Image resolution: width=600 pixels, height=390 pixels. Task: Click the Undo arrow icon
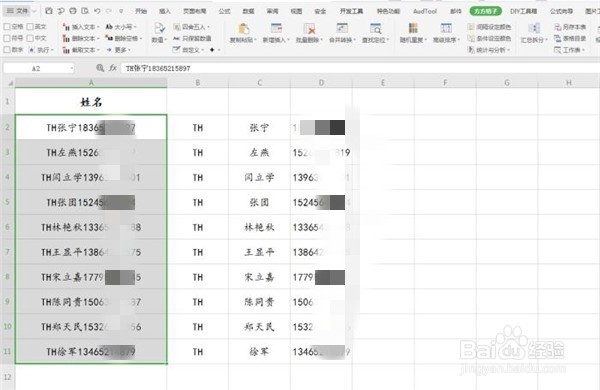coord(97,11)
